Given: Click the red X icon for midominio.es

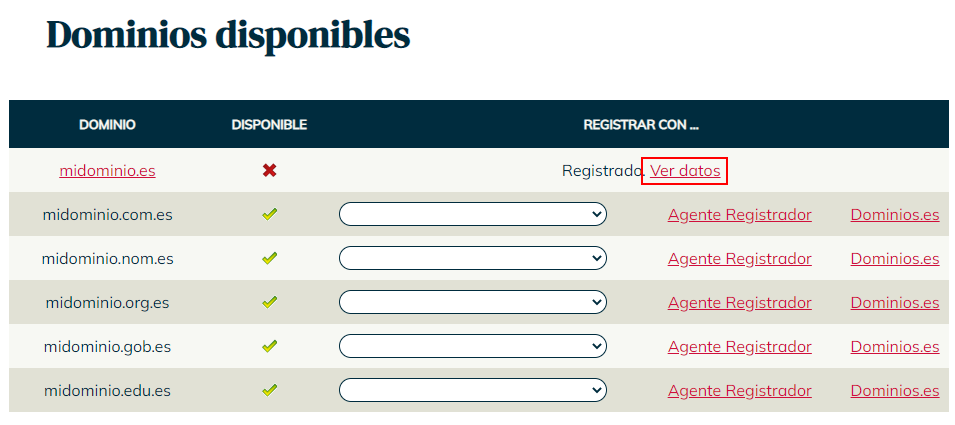Looking at the screenshot, I should click(x=269, y=171).
